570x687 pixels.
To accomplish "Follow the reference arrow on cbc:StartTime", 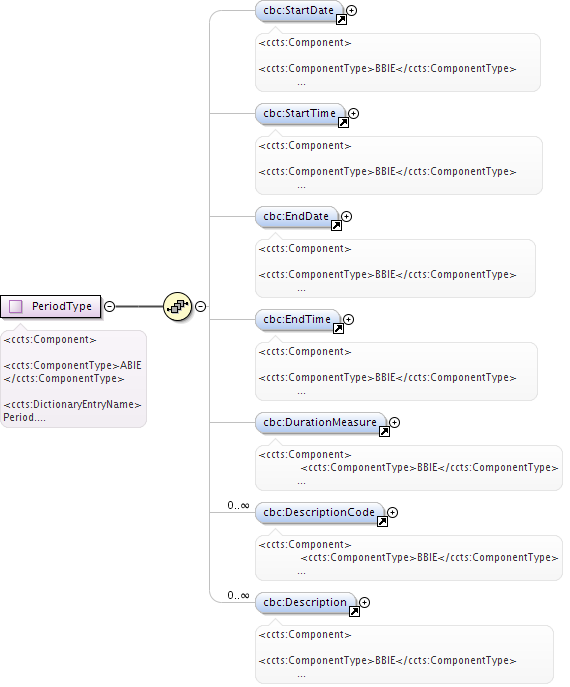I will 343,122.
